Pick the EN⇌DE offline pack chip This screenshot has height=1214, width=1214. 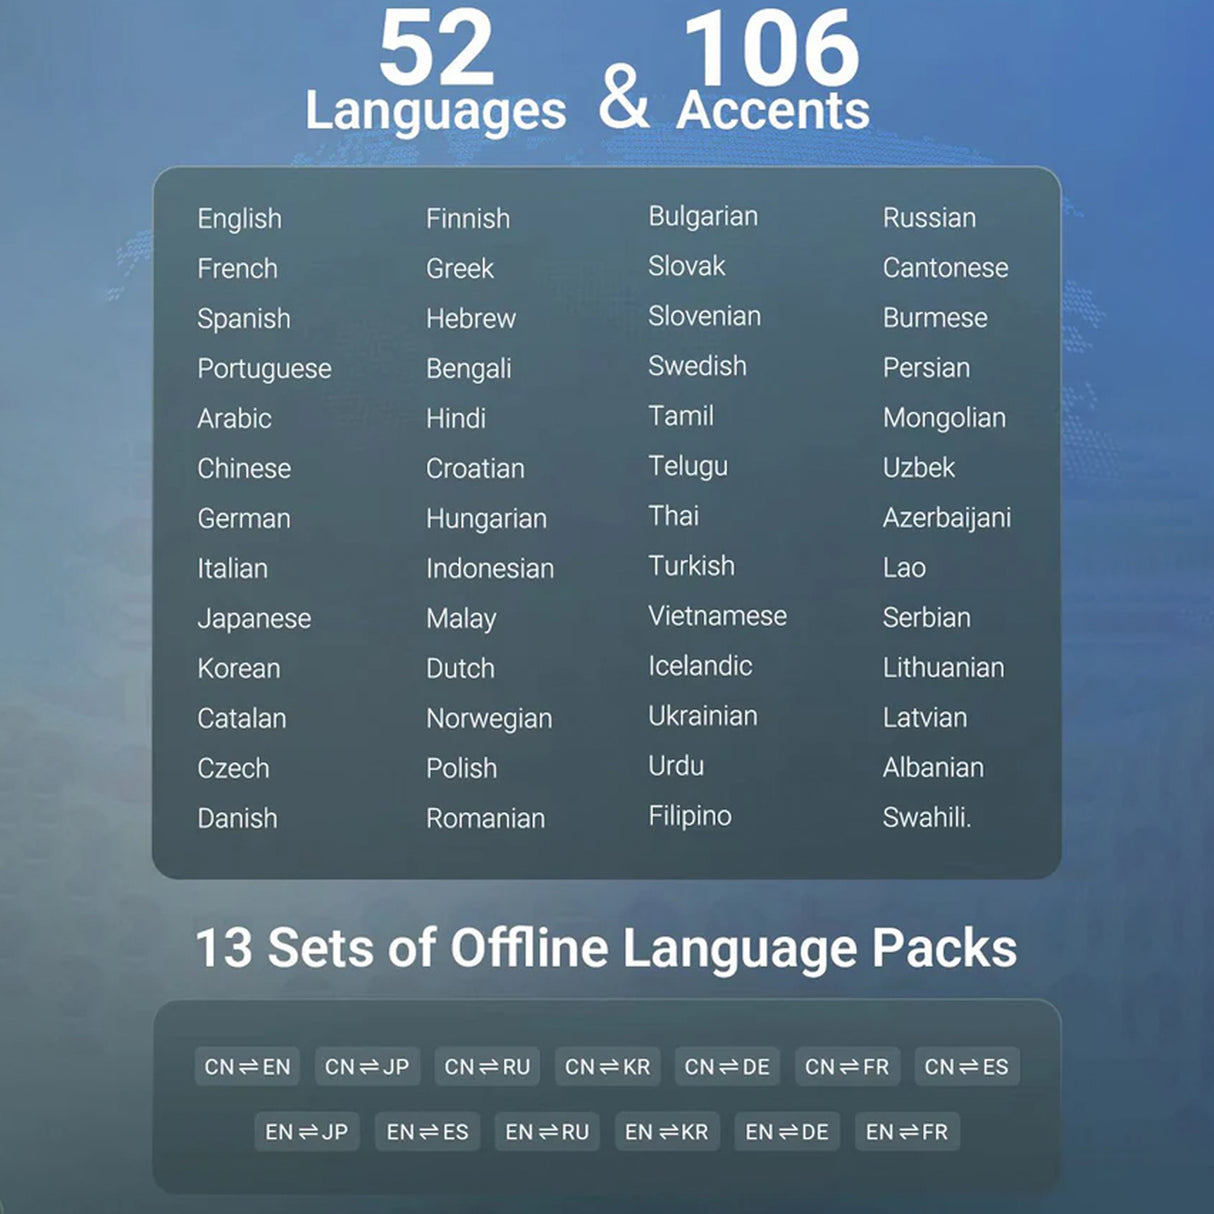click(787, 1132)
